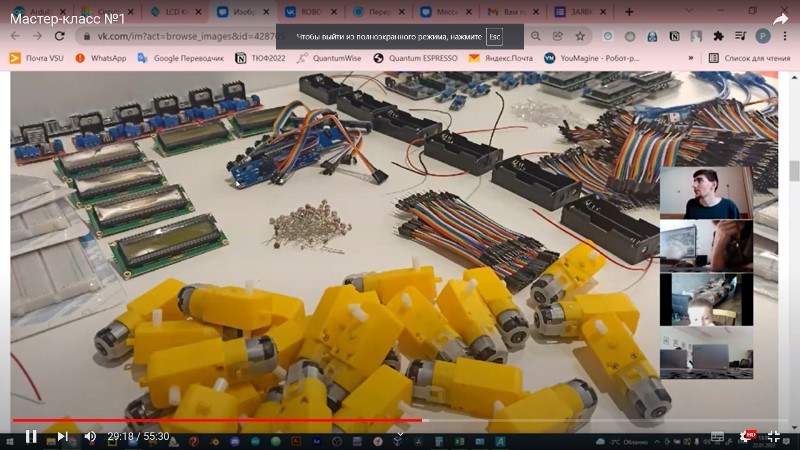Open the Chrome extensions puzzle icon
The image size is (800, 450).
click(718, 36)
